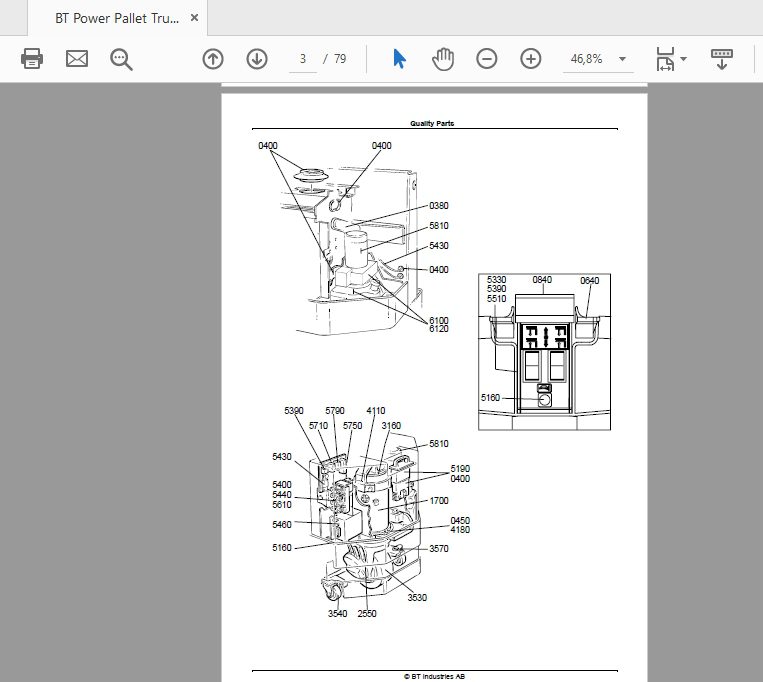
Task: Click the fit page scrolling mode icon
Action: tap(665, 59)
